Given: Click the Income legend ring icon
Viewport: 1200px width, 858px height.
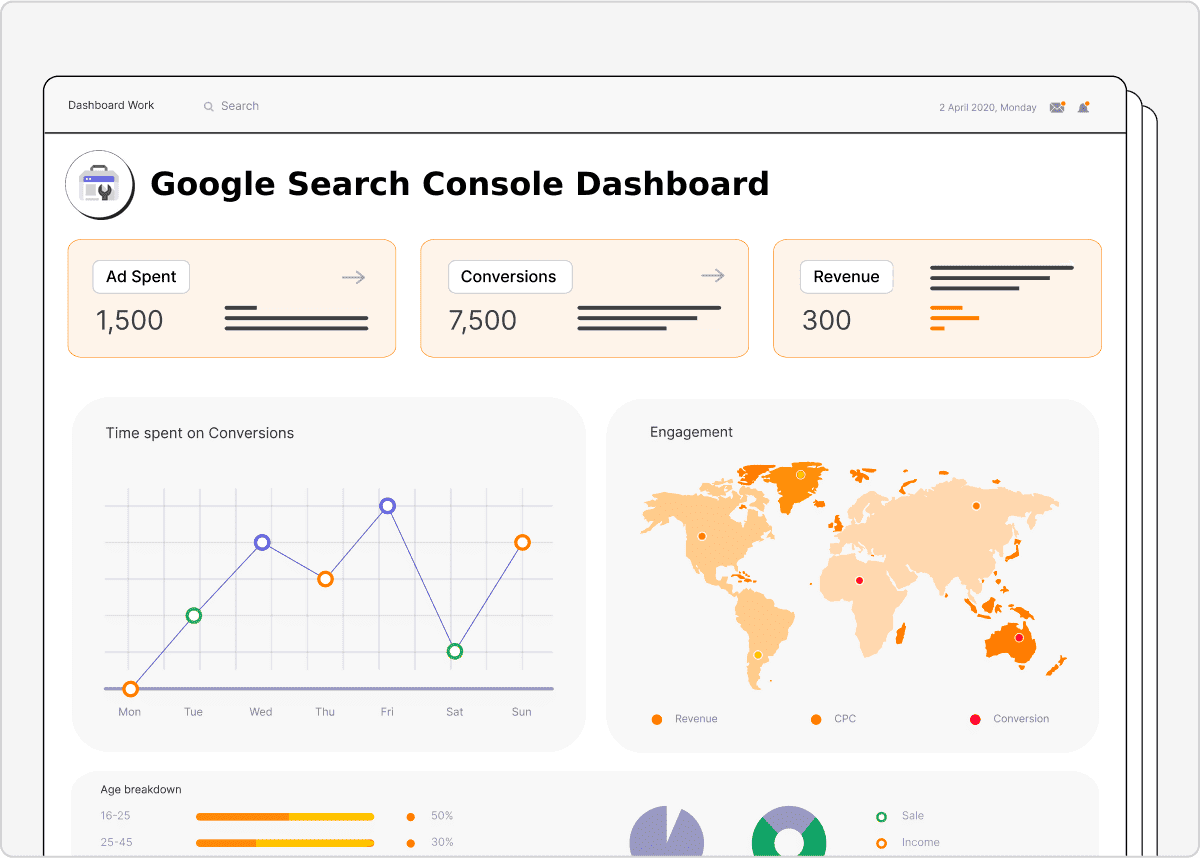Looking at the screenshot, I should 881,844.
